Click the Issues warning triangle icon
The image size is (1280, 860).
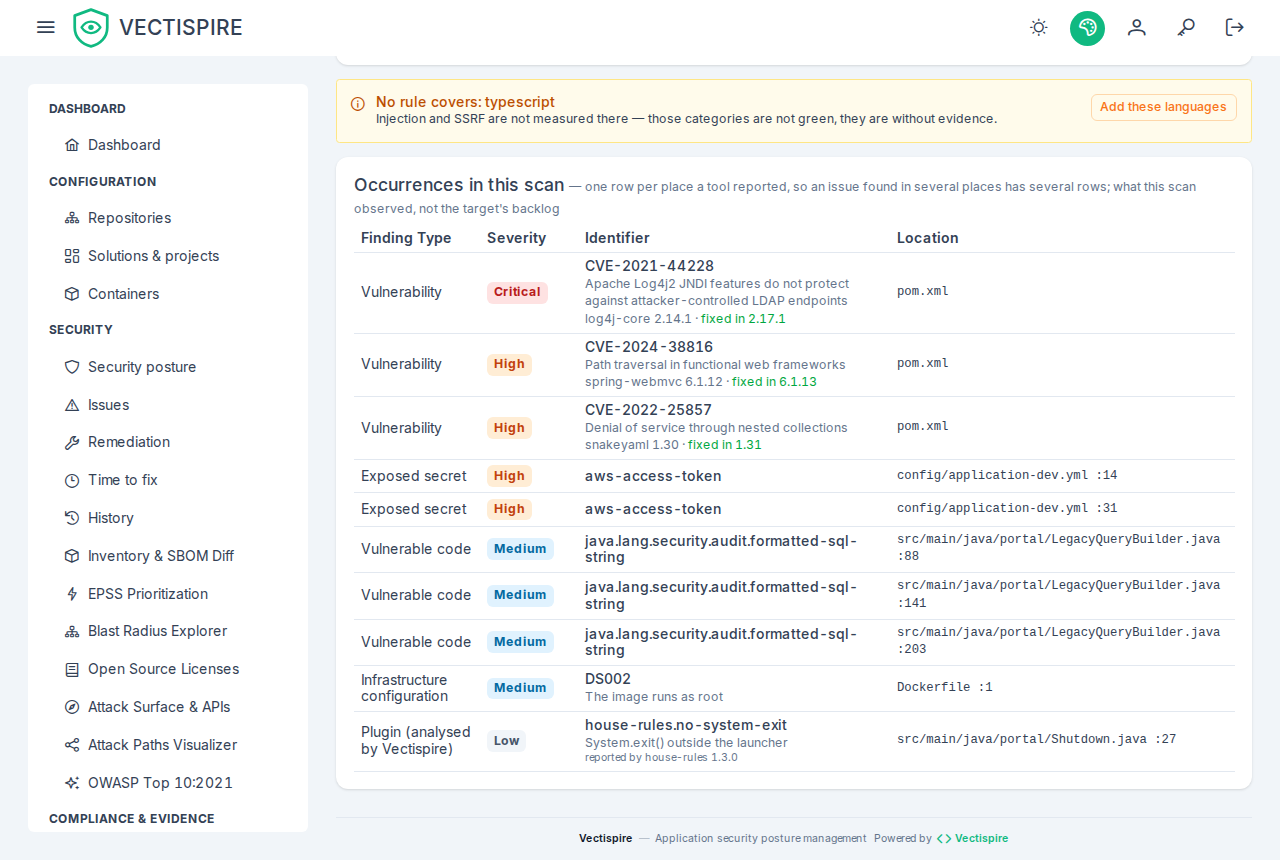tap(72, 405)
